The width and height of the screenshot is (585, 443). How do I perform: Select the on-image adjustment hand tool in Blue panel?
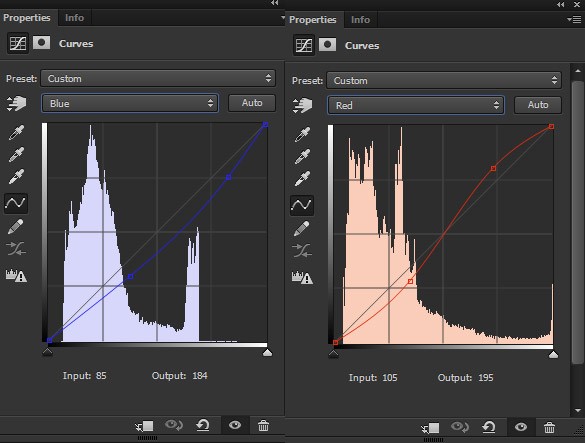pyautogui.click(x=16, y=103)
